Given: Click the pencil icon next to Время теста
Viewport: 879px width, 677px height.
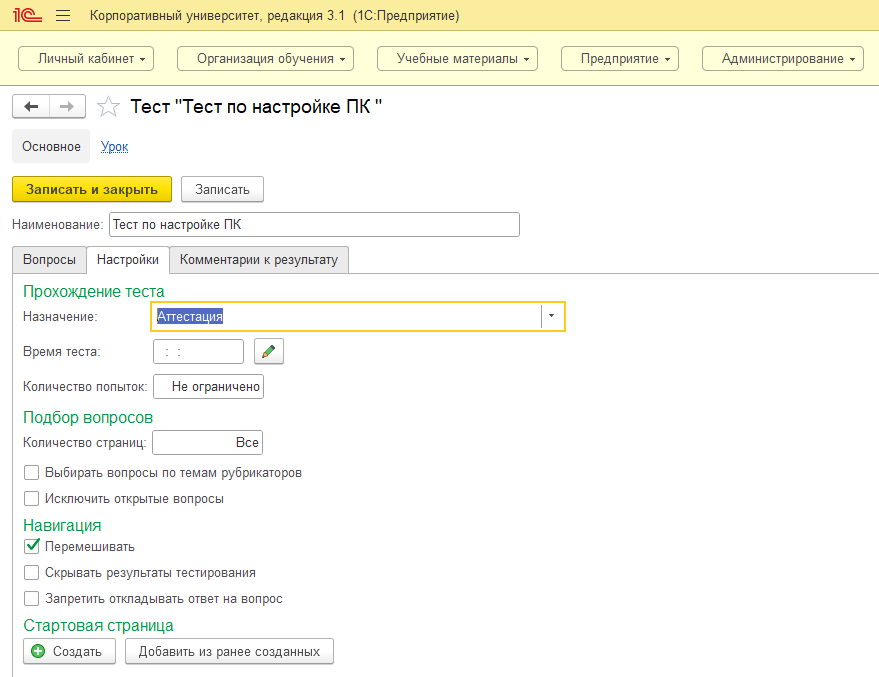Looking at the screenshot, I should (x=269, y=351).
